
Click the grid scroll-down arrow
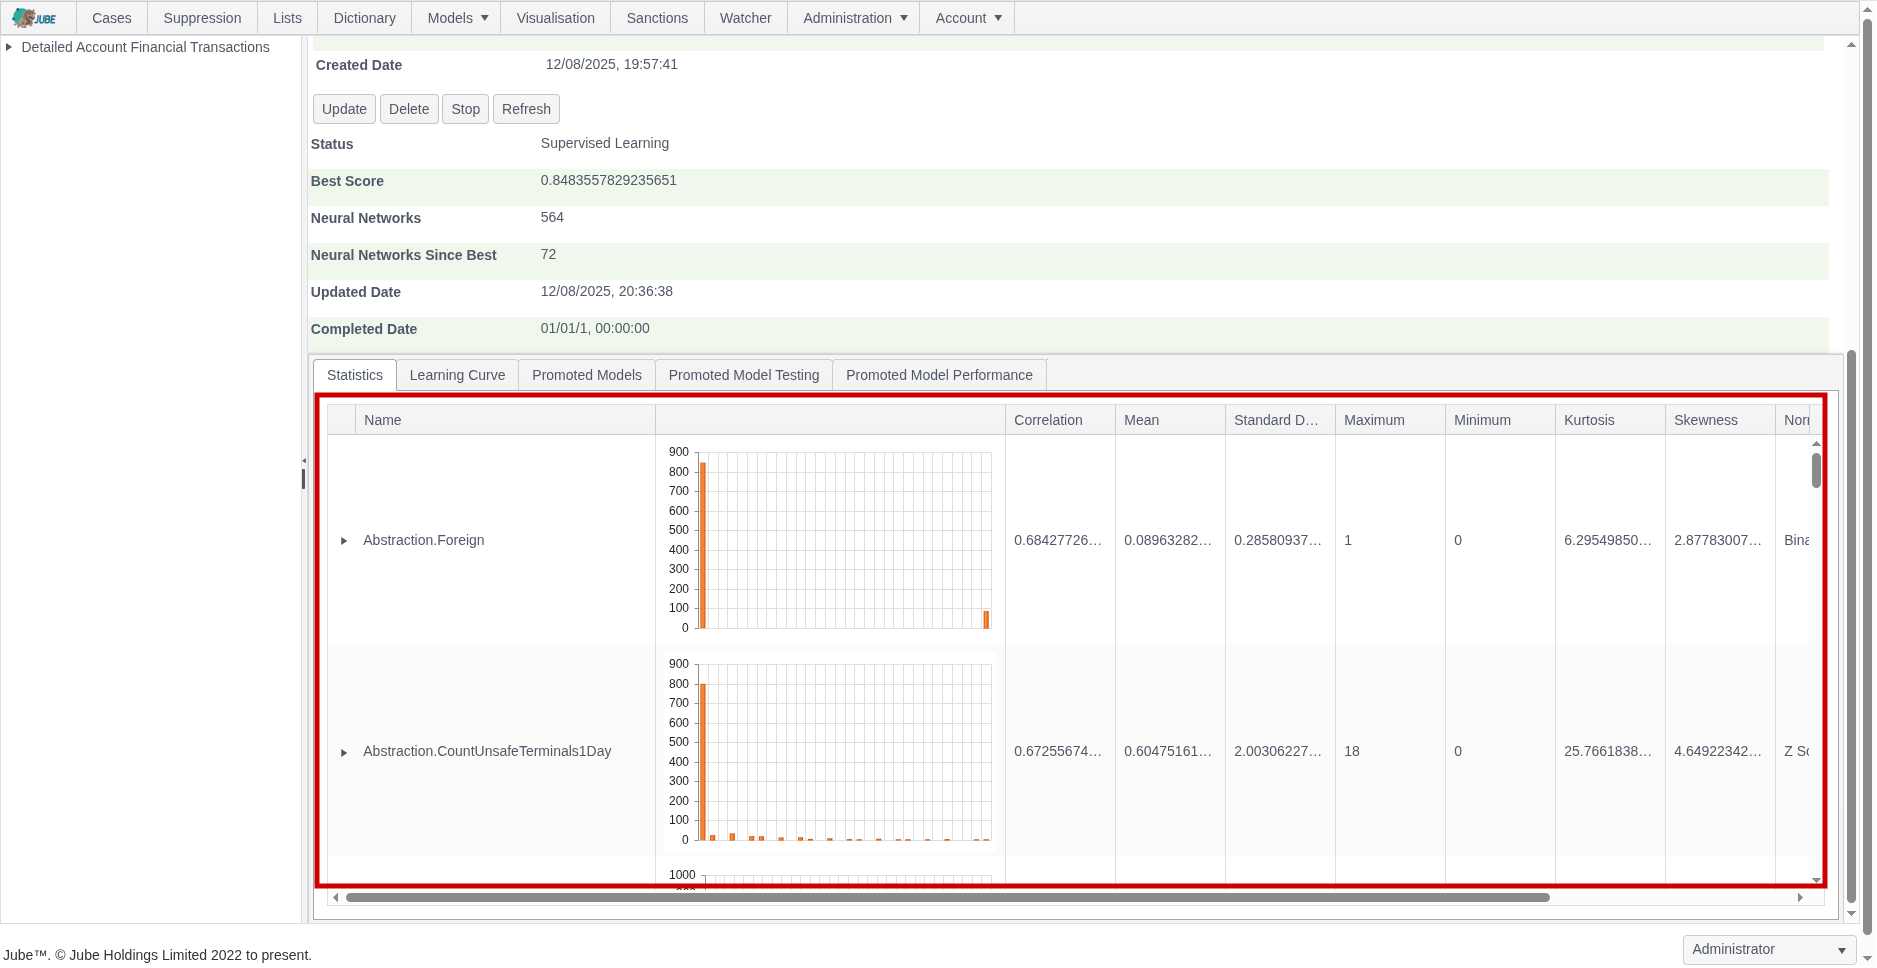1816,881
